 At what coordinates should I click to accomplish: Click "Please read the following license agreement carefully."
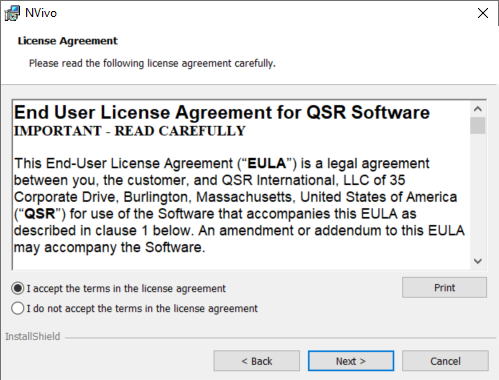coord(152,63)
